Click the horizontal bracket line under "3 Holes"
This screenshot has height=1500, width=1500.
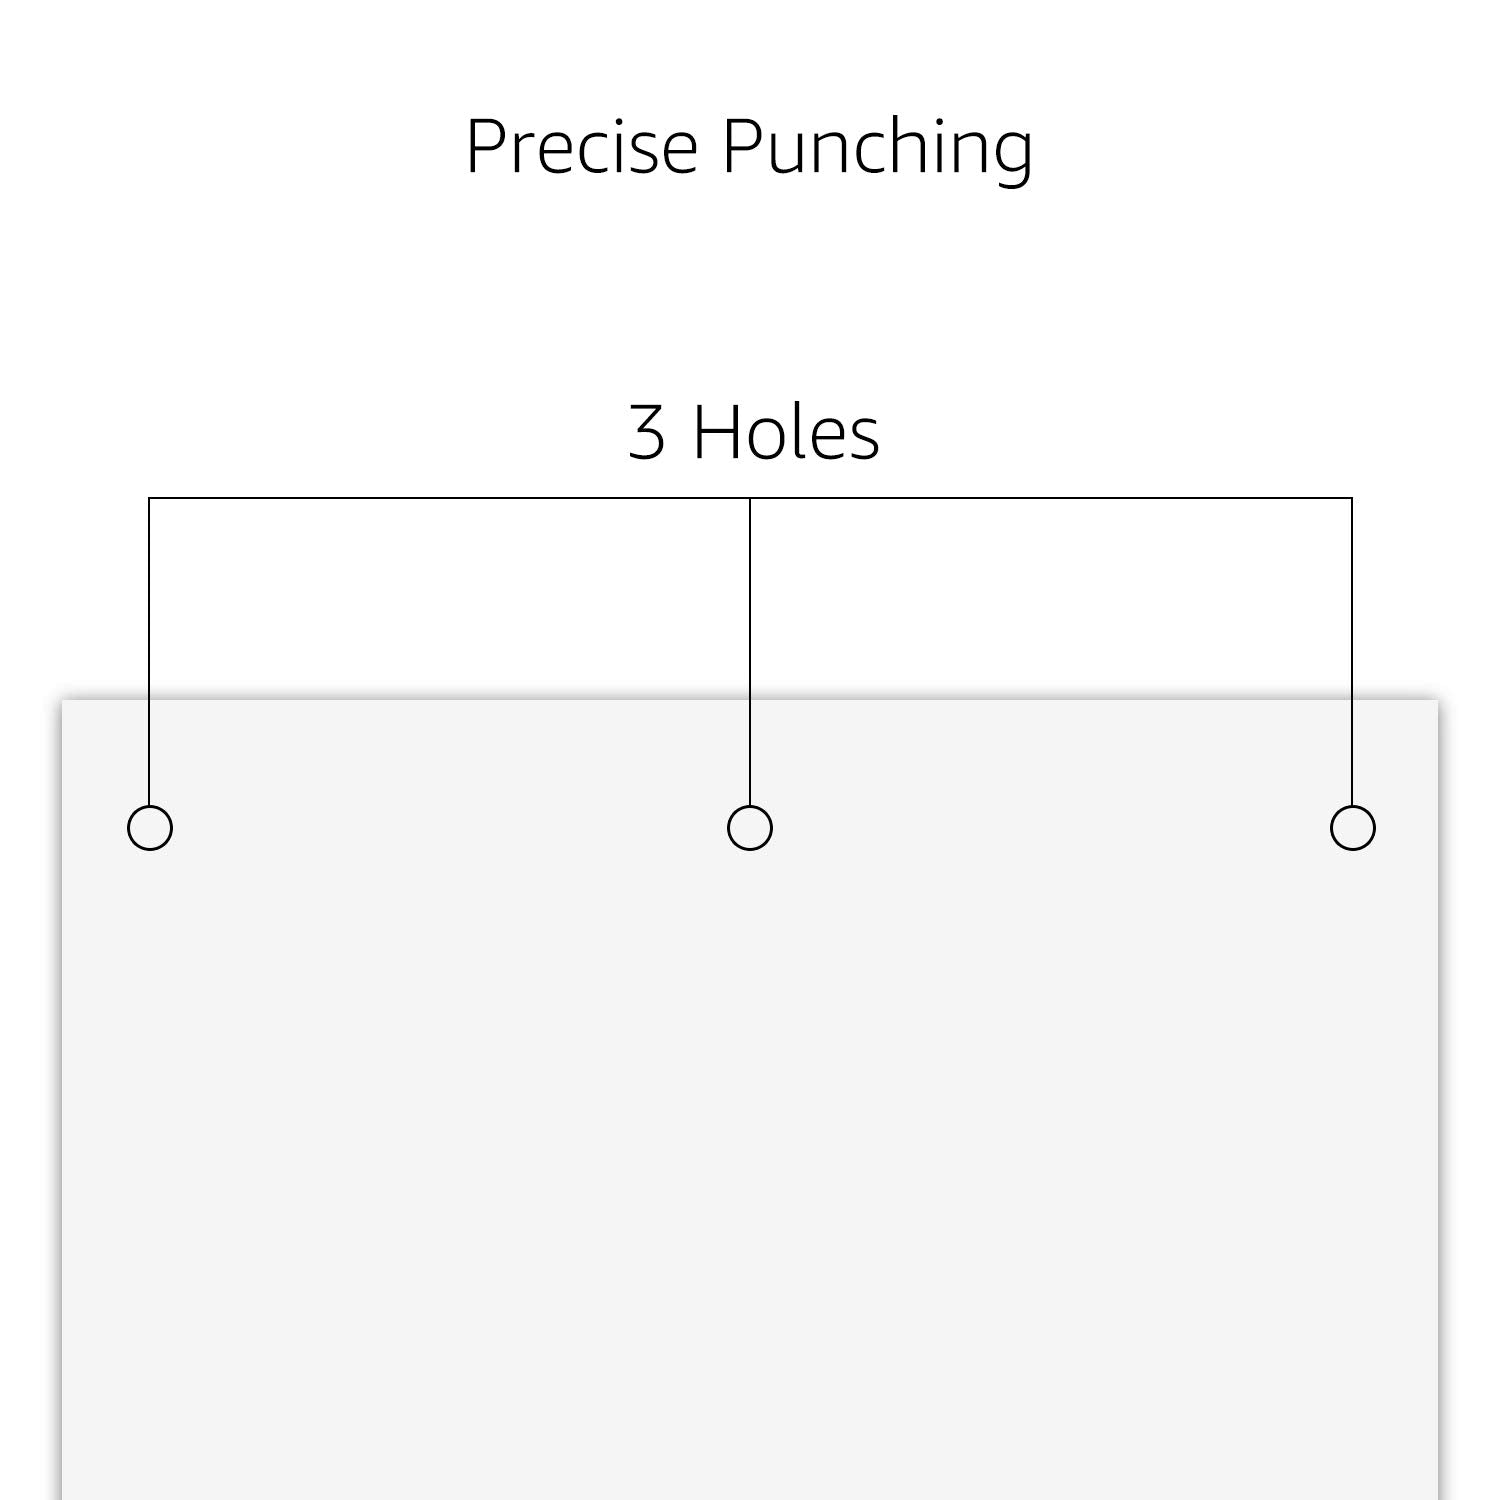click(x=750, y=498)
